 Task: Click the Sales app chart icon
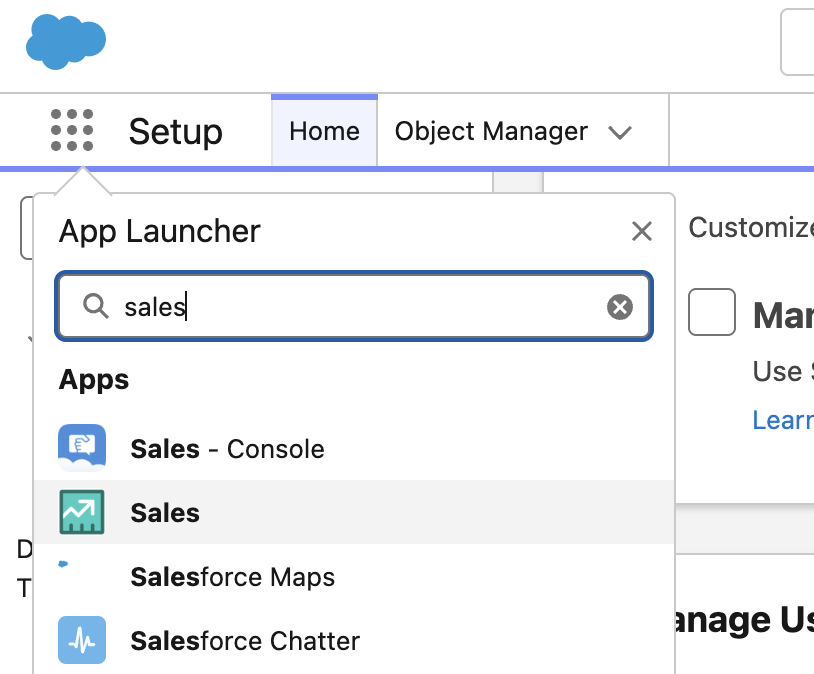tap(82, 512)
